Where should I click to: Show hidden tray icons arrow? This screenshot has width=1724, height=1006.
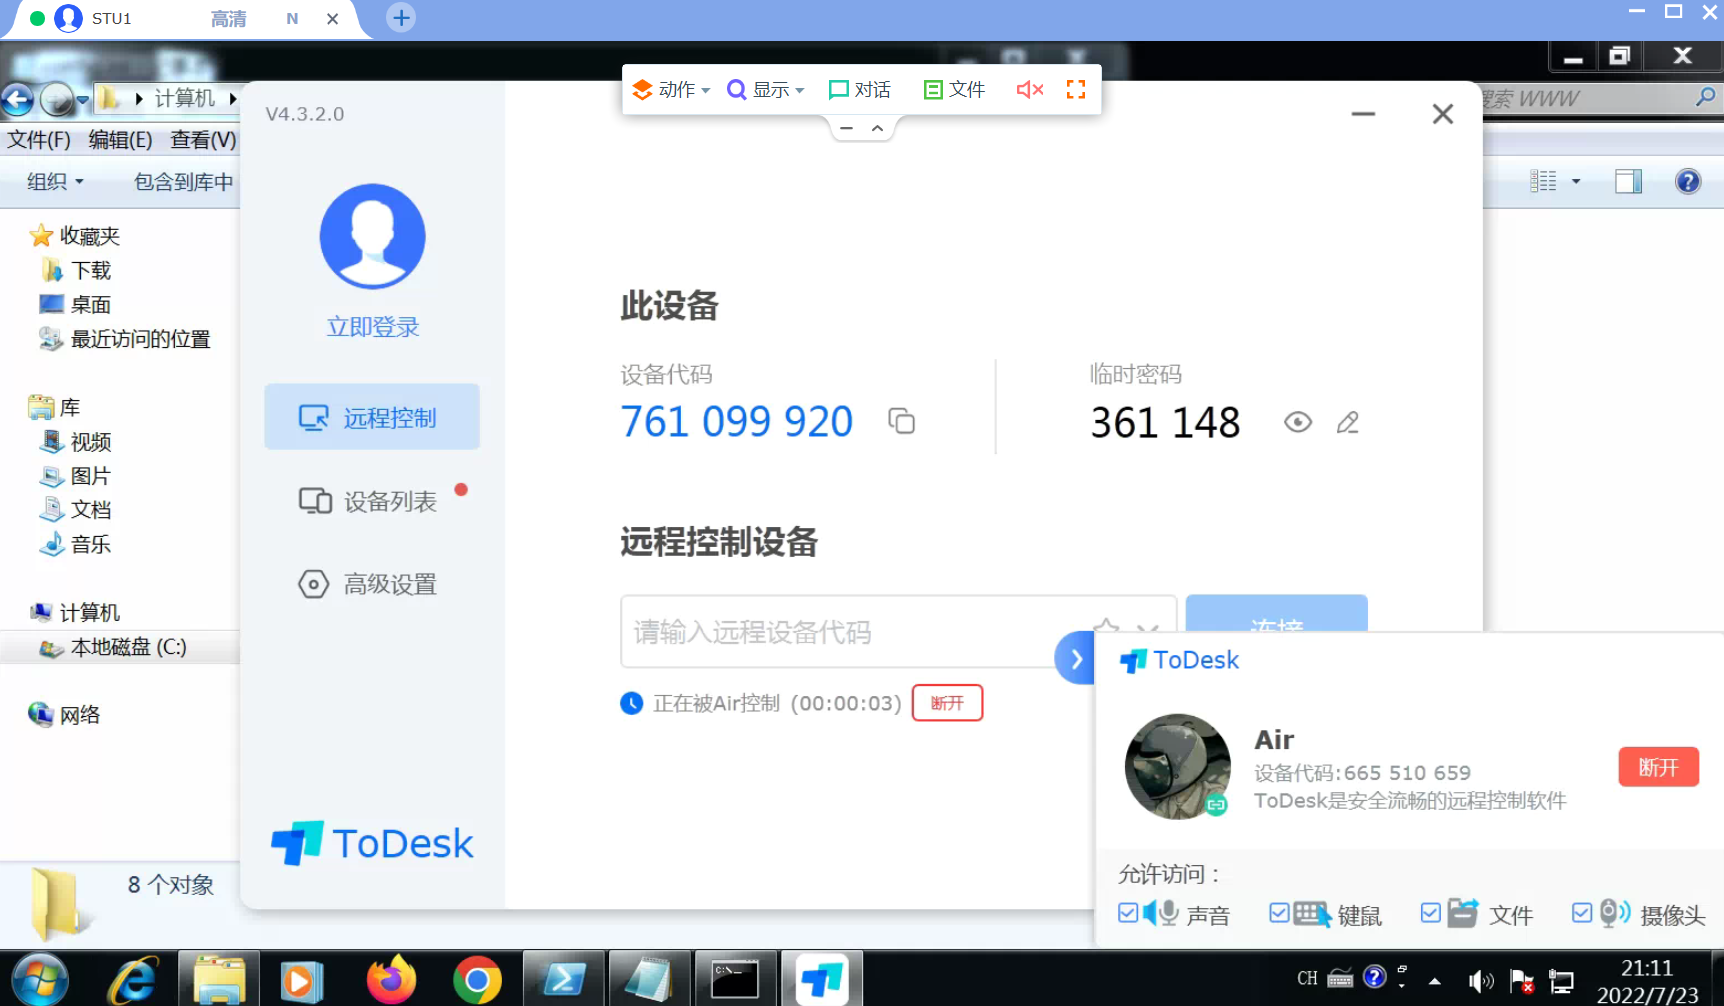coord(1435,981)
